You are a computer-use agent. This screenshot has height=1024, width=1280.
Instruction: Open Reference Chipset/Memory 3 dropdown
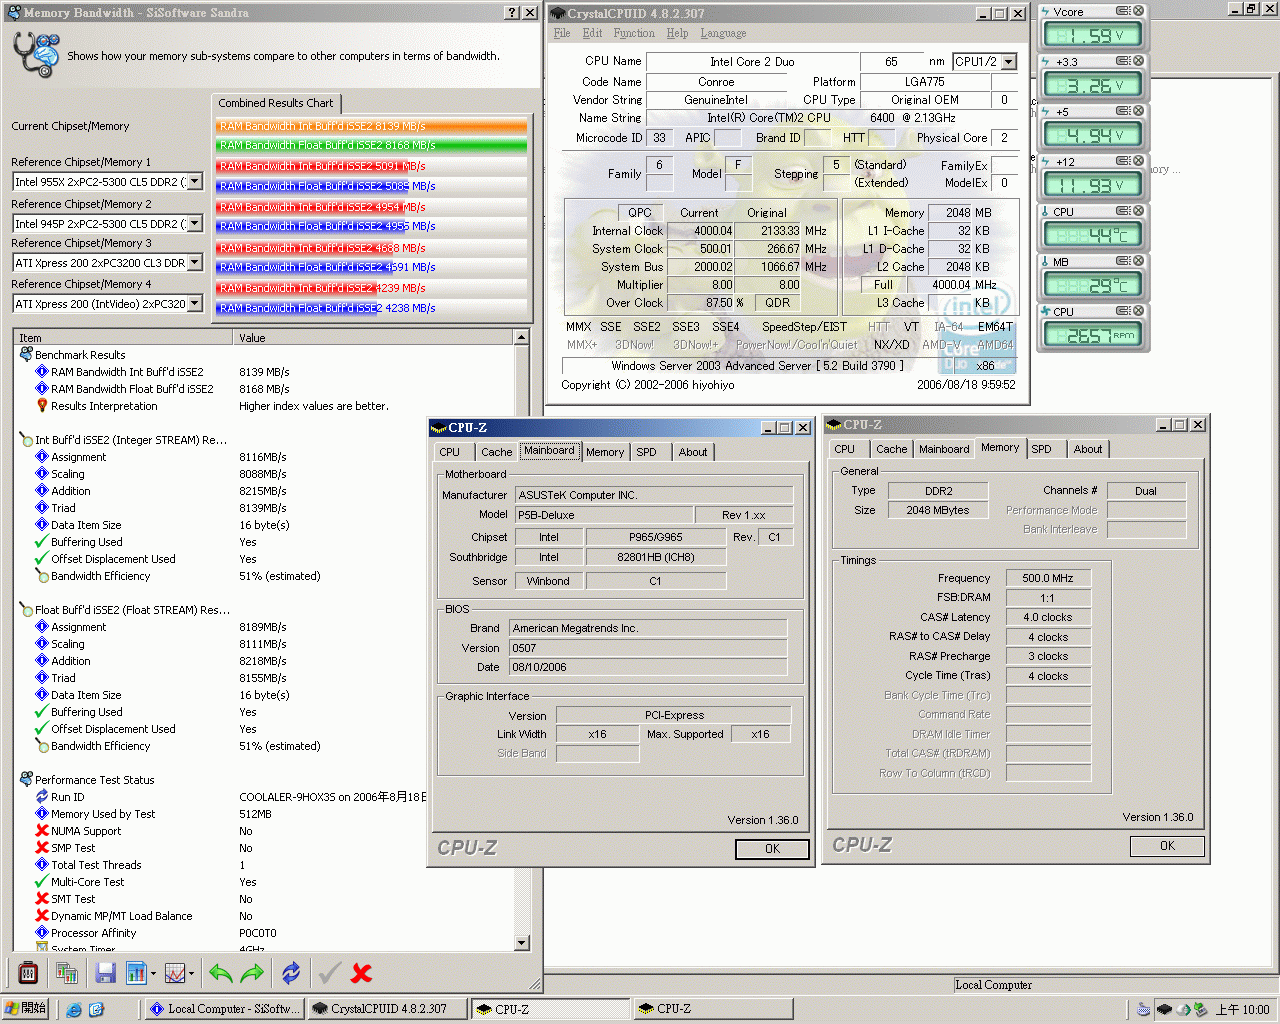195,263
